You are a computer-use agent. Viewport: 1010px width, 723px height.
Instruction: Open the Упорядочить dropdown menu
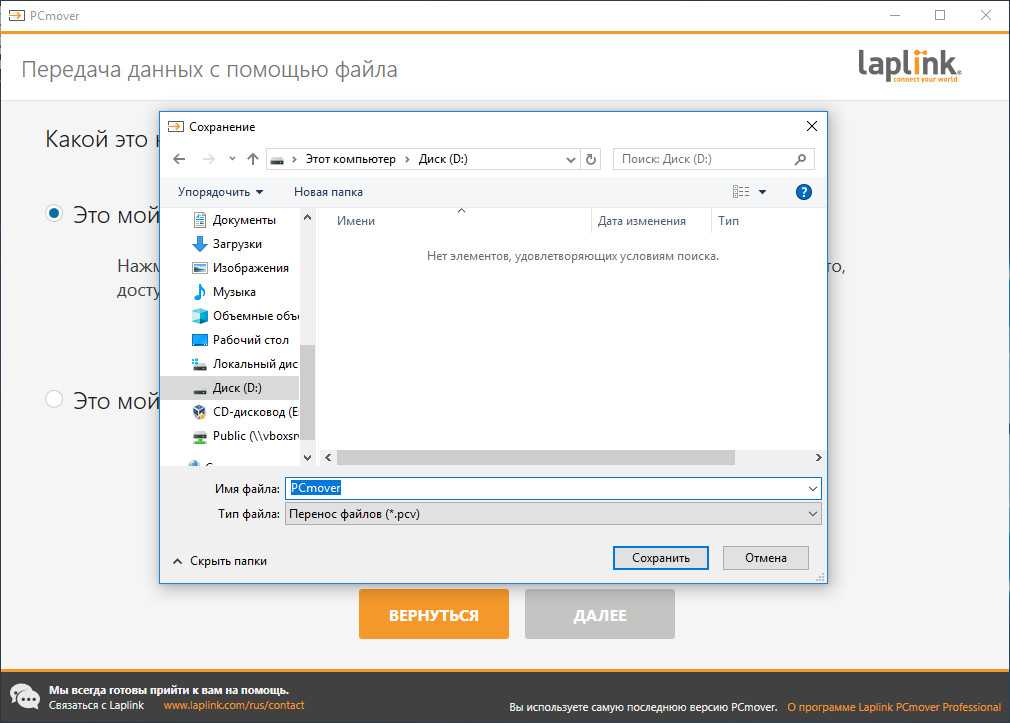pyautogui.click(x=220, y=192)
